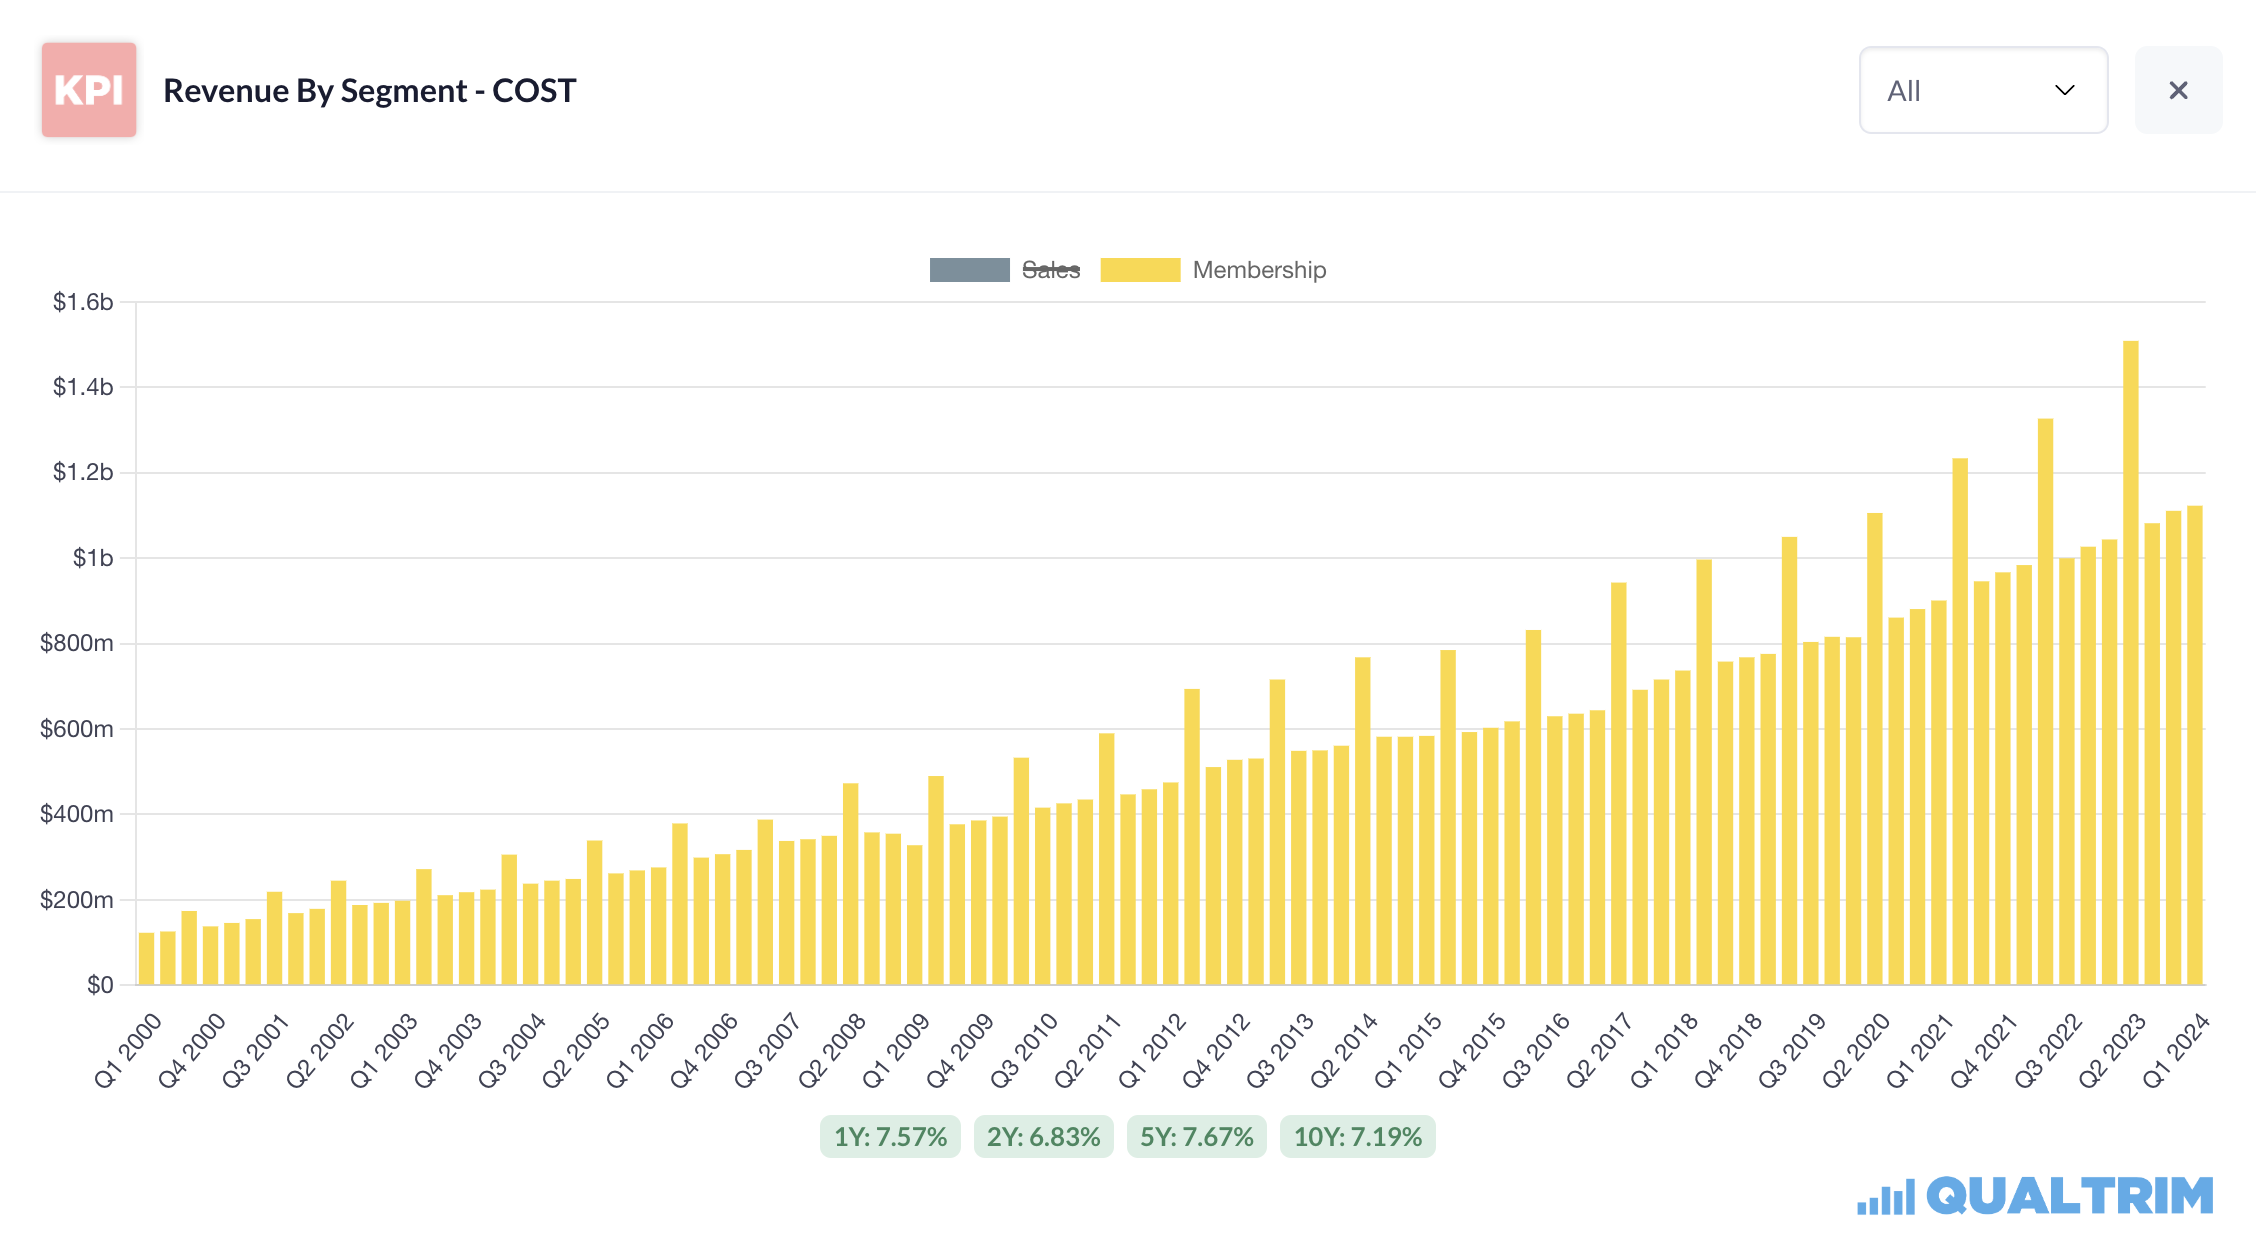Close the Revenue By Segment panel
Screen dimensions: 2256x1252
pyautogui.click(x=2178, y=90)
